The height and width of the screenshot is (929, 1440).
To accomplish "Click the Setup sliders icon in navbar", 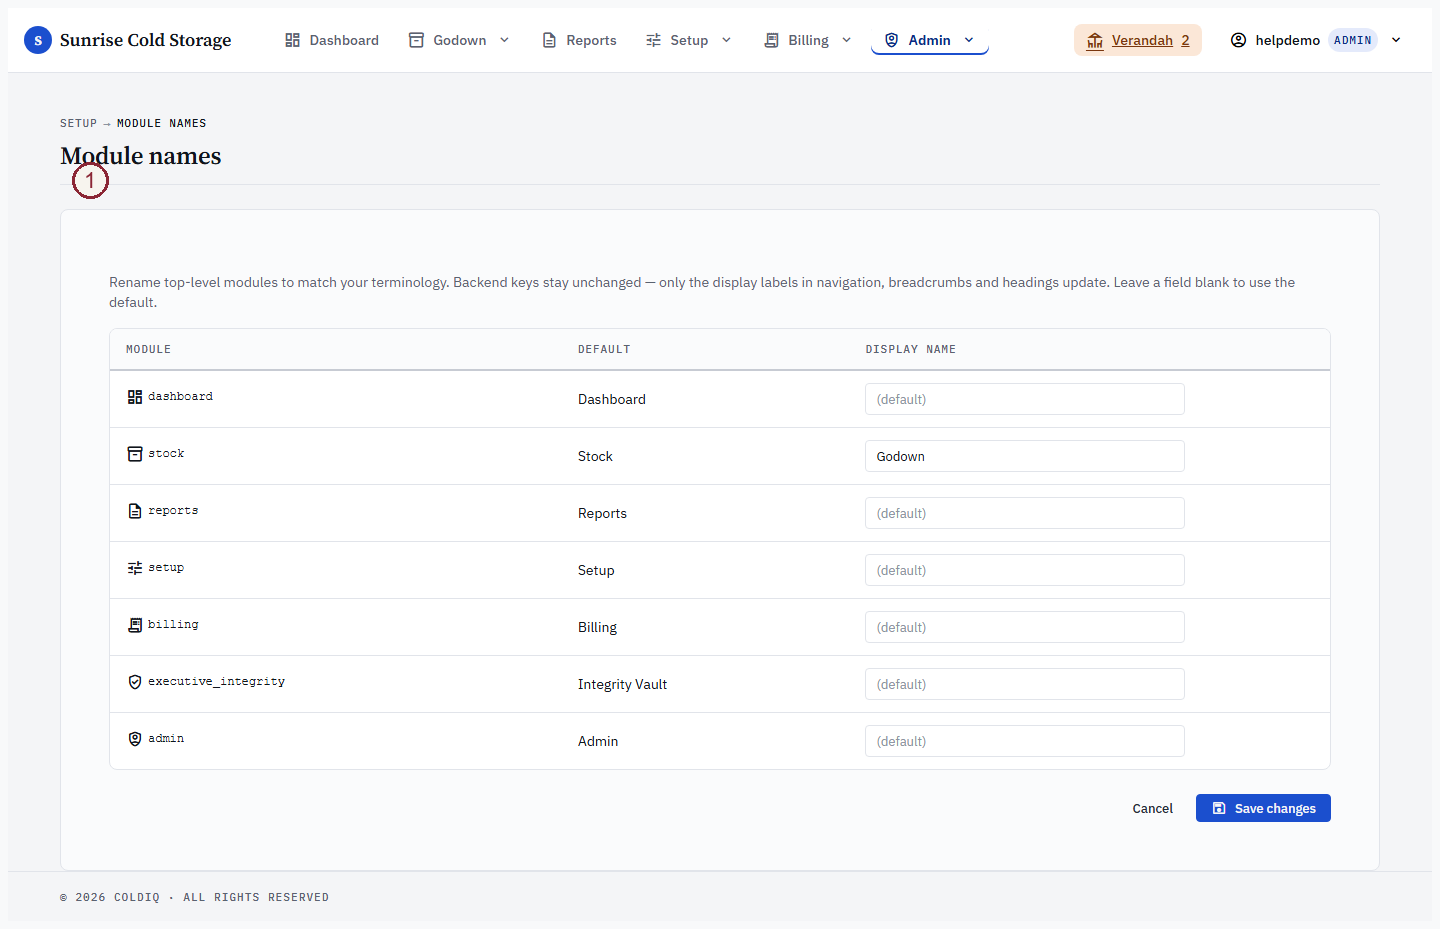I will click(653, 40).
